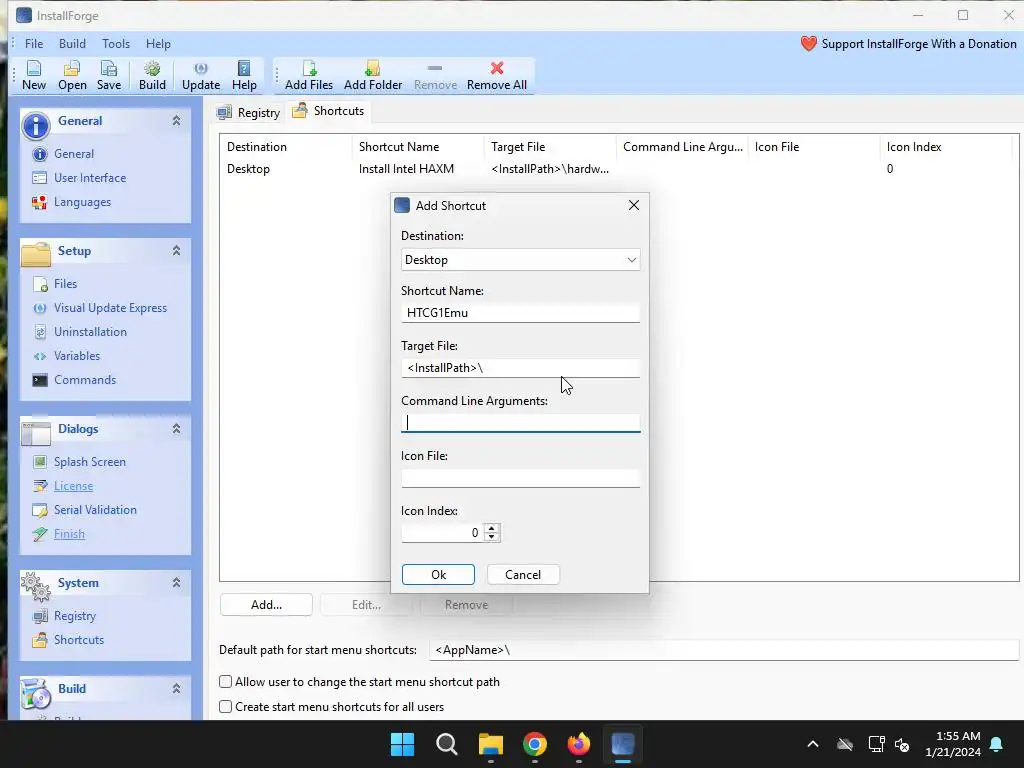Click the Icon Index column header
Screen dimensions: 1024x768
click(946, 147)
